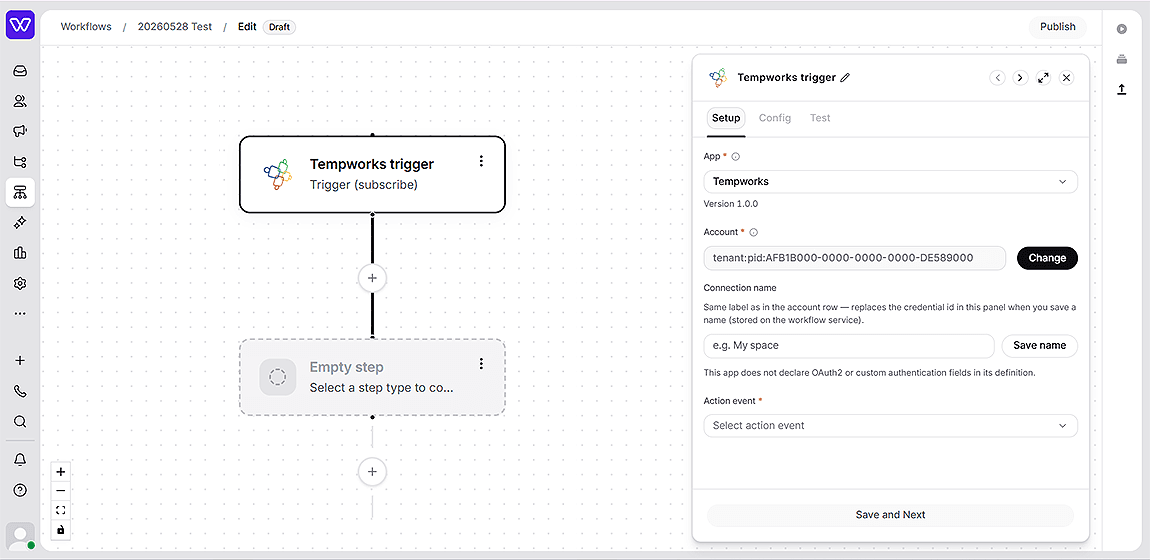
Task: Select the Empty step node
Action: click(372, 377)
